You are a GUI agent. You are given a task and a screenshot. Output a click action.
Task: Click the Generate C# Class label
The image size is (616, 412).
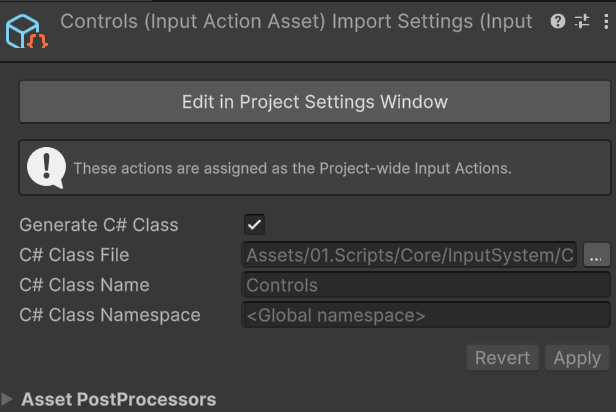99,225
